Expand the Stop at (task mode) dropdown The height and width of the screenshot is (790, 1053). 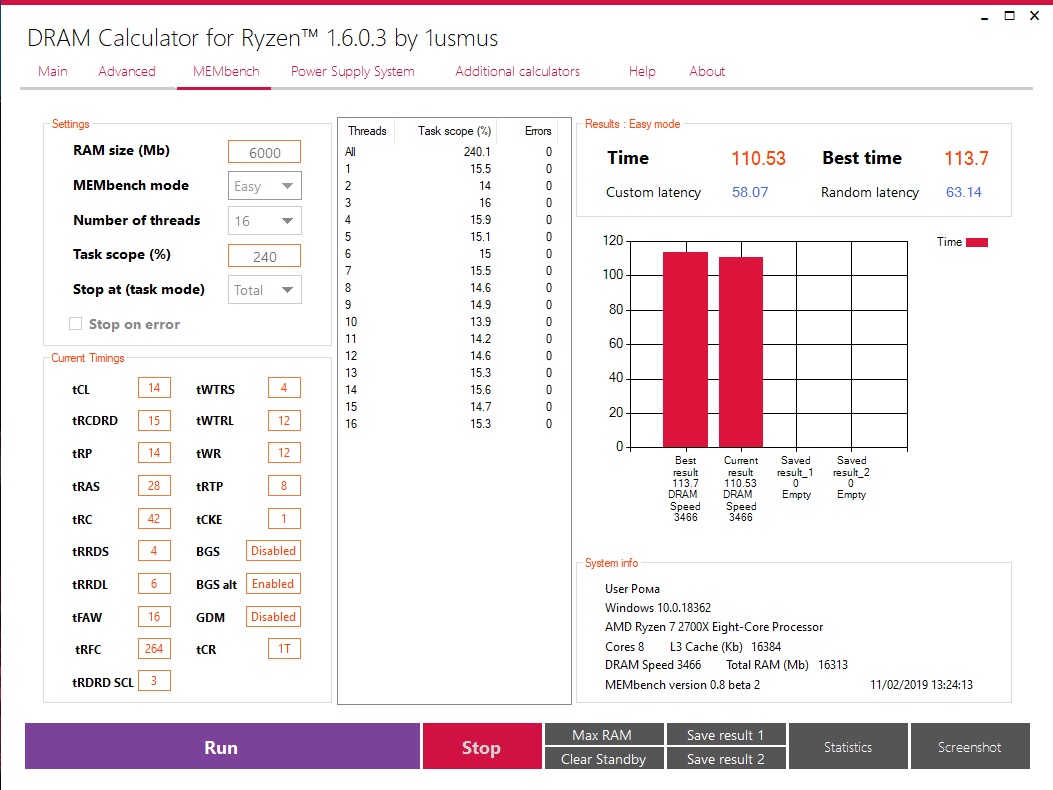[x=265, y=290]
